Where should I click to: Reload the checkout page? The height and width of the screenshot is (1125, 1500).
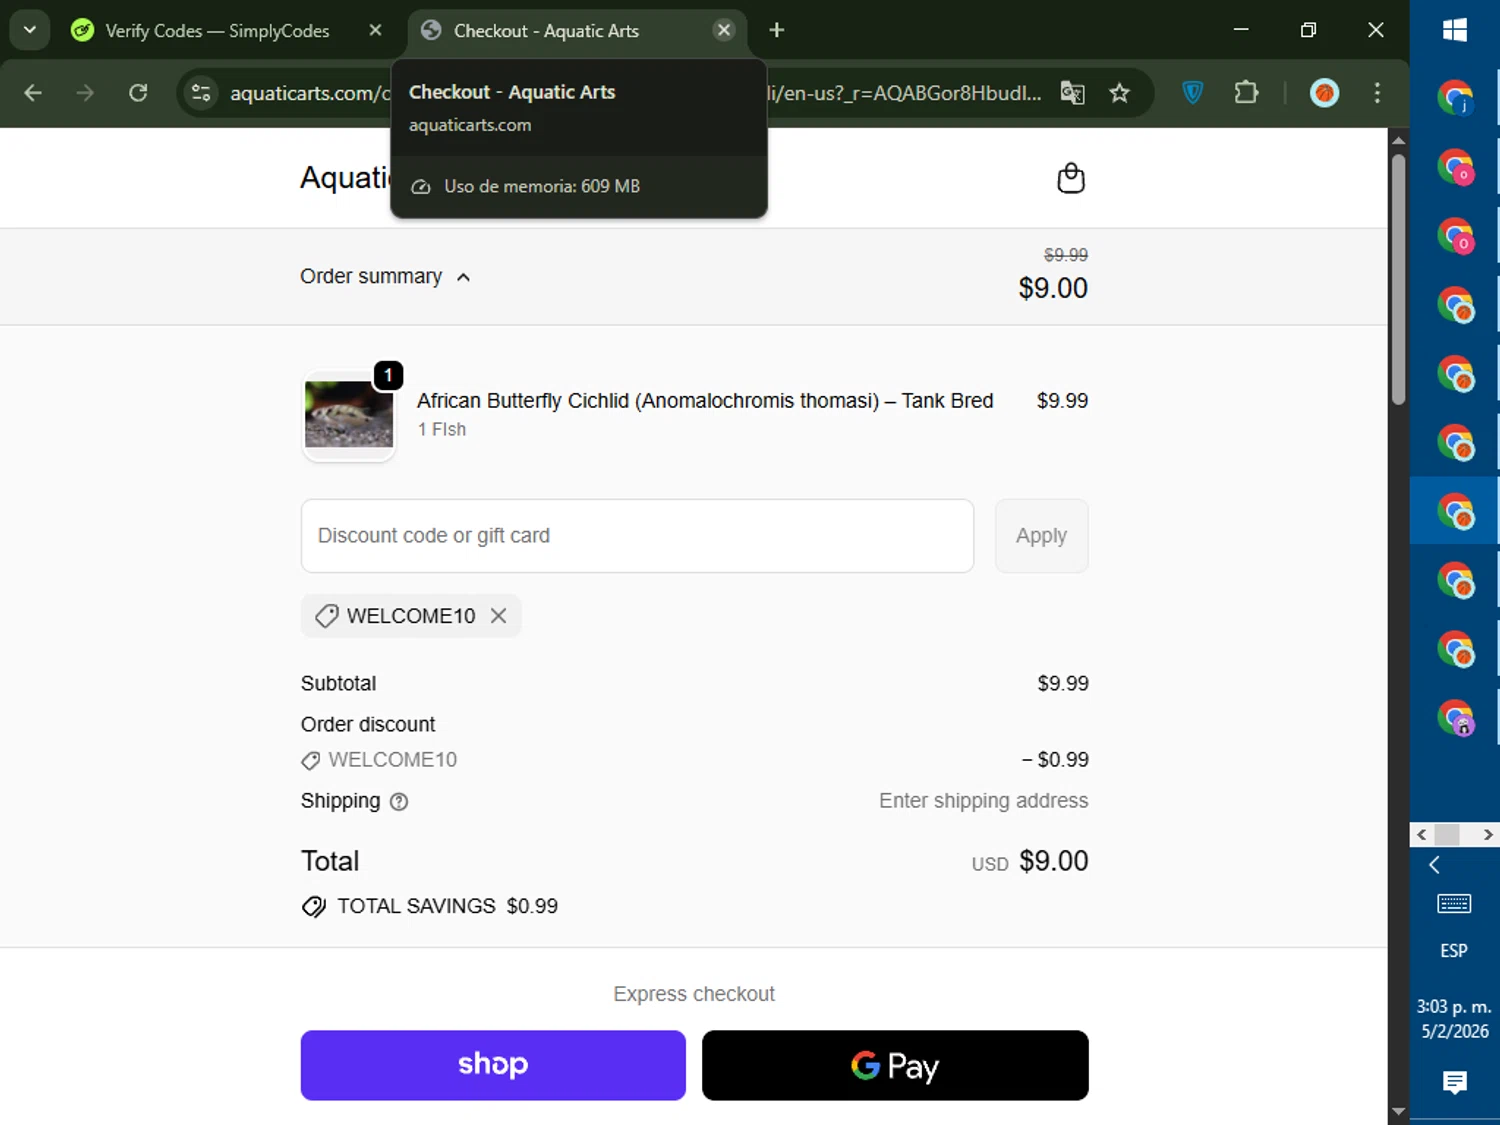click(138, 93)
